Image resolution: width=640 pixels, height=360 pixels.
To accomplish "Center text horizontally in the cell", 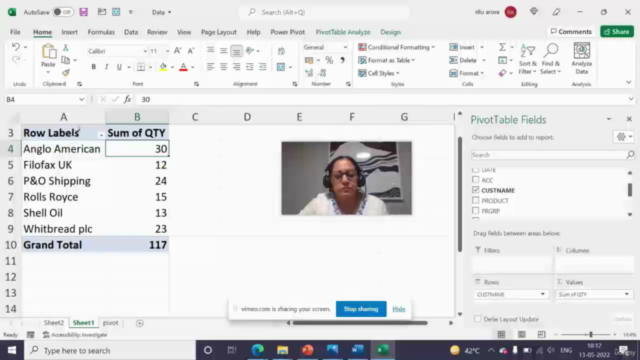I will 223,67.
